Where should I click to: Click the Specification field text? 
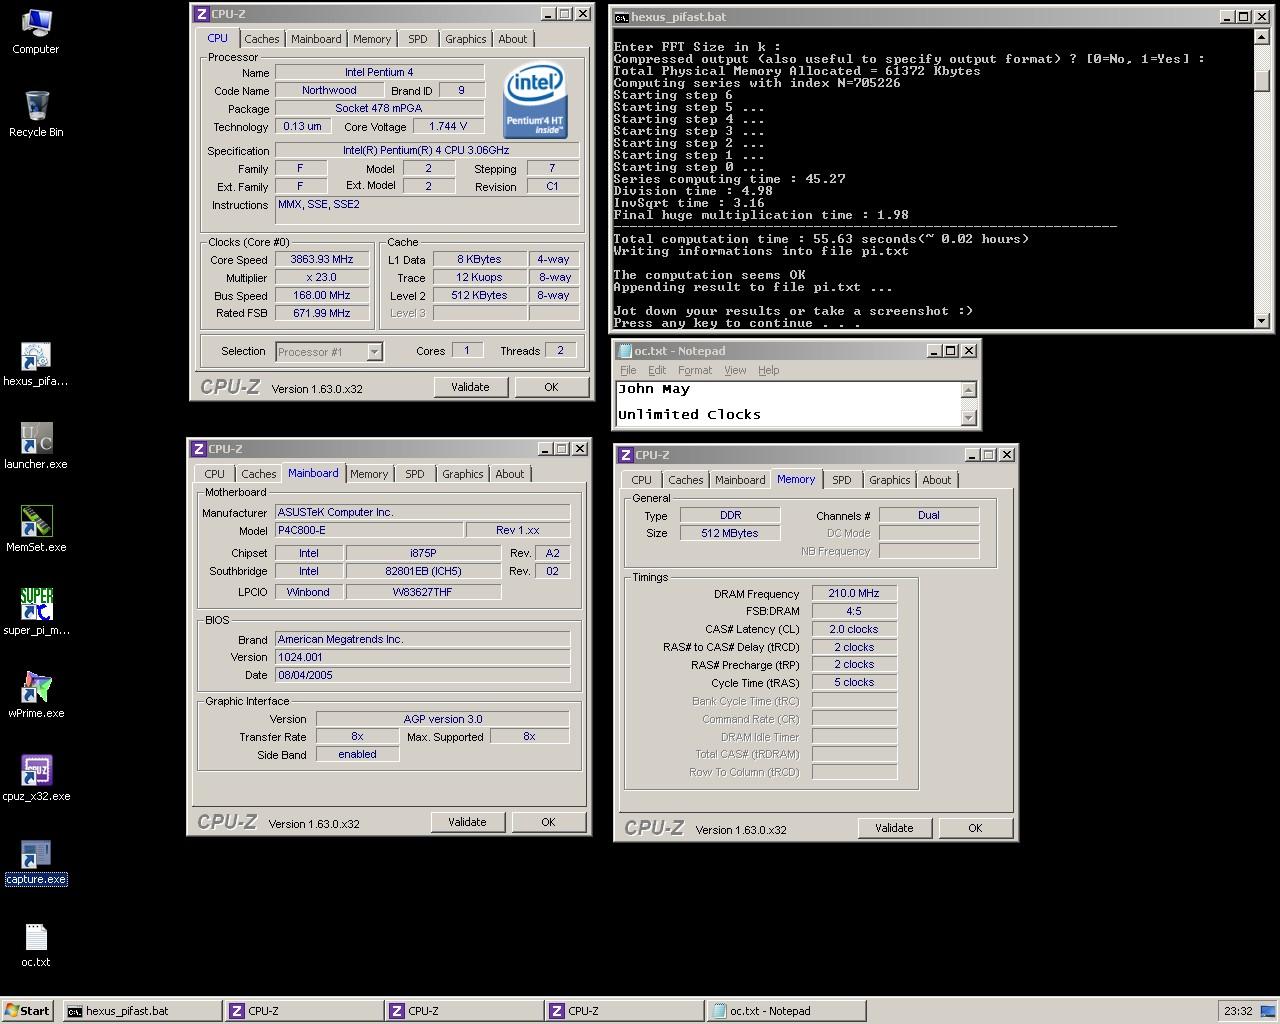(x=426, y=150)
